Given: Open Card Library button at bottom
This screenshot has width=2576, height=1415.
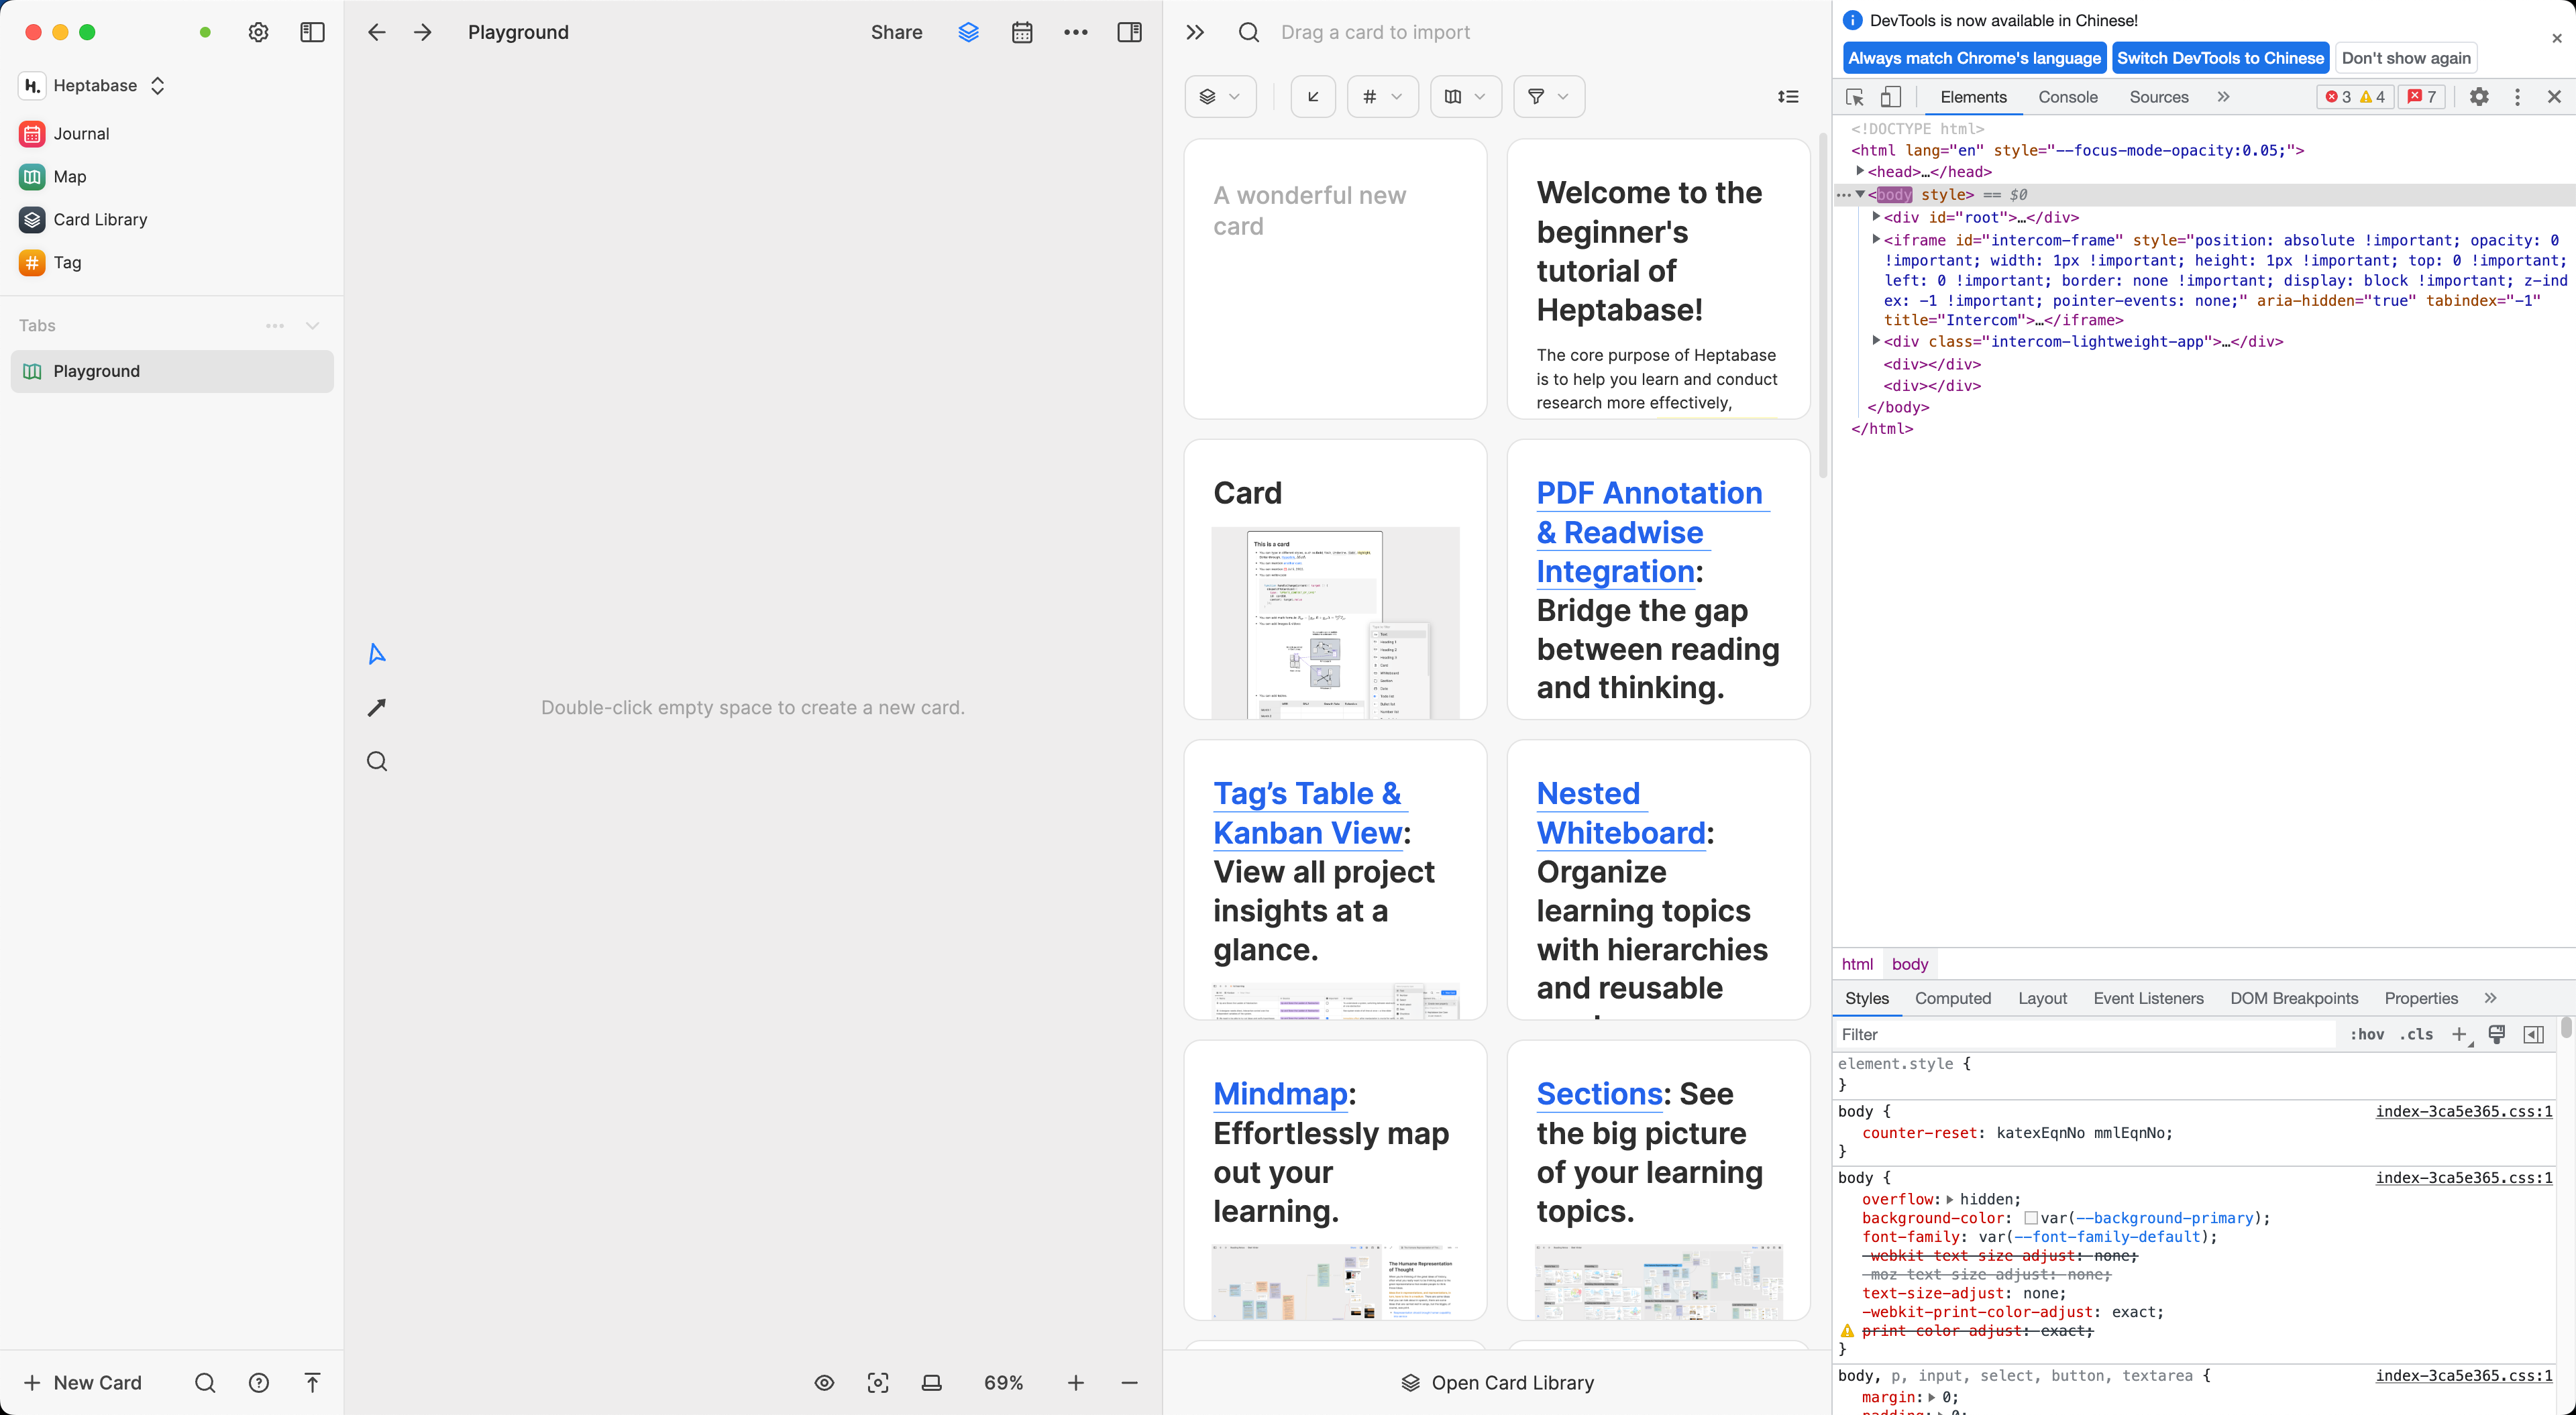Looking at the screenshot, I should pos(1497,1383).
